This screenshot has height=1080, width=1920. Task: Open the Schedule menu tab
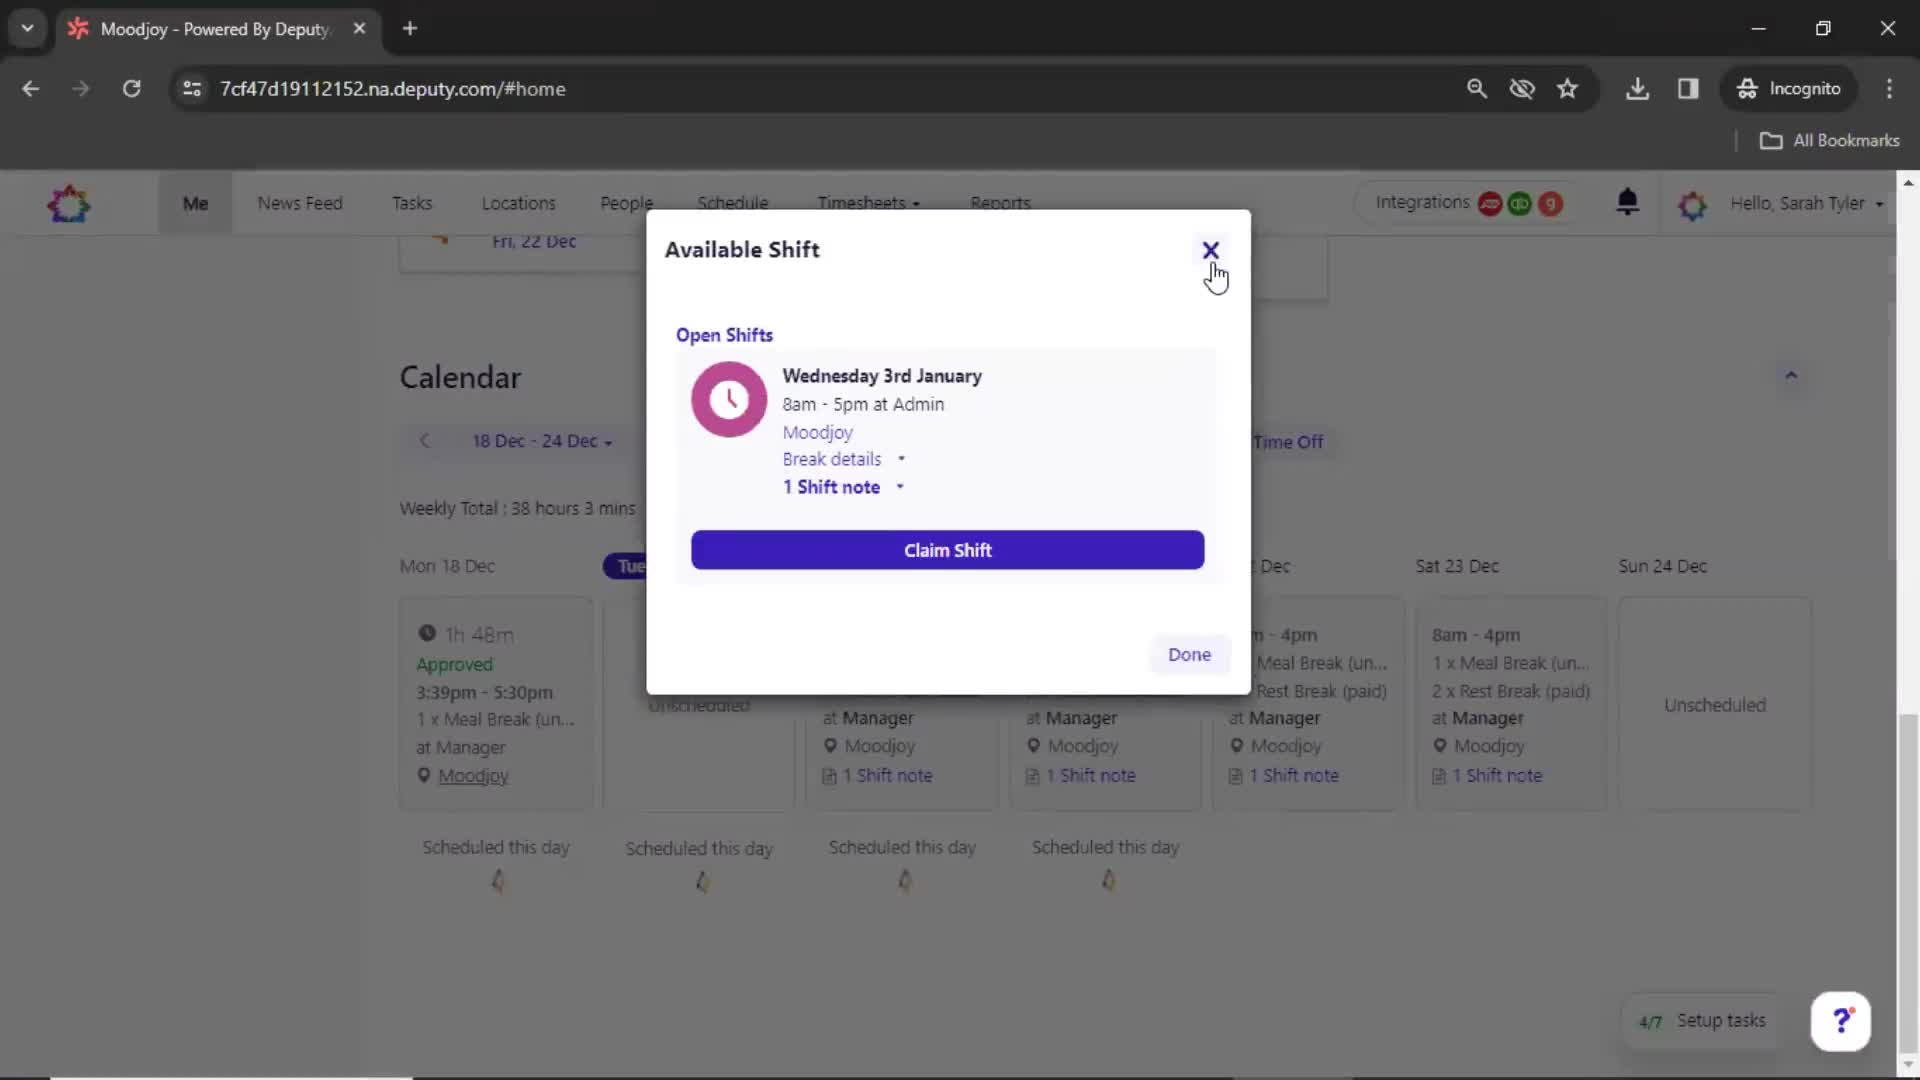coord(732,202)
